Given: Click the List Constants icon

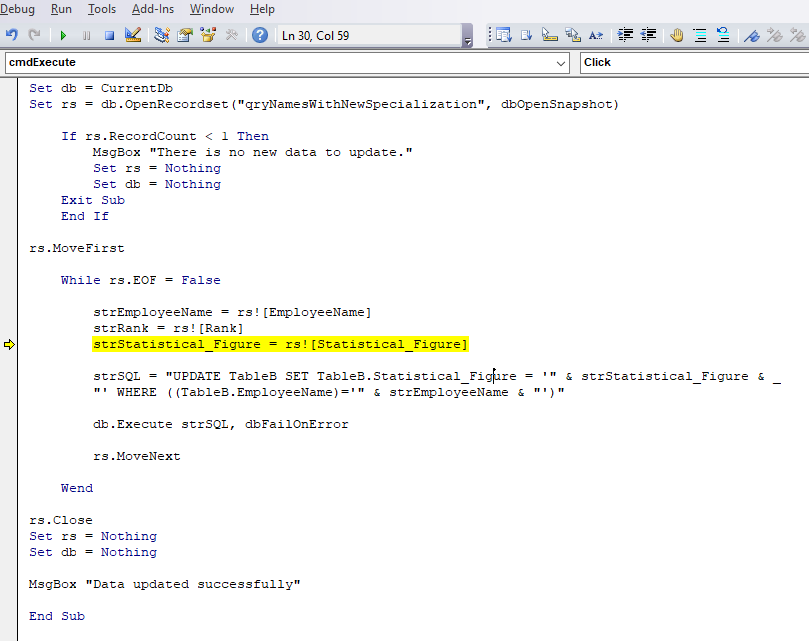Looking at the screenshot, I should coord(526,35).
